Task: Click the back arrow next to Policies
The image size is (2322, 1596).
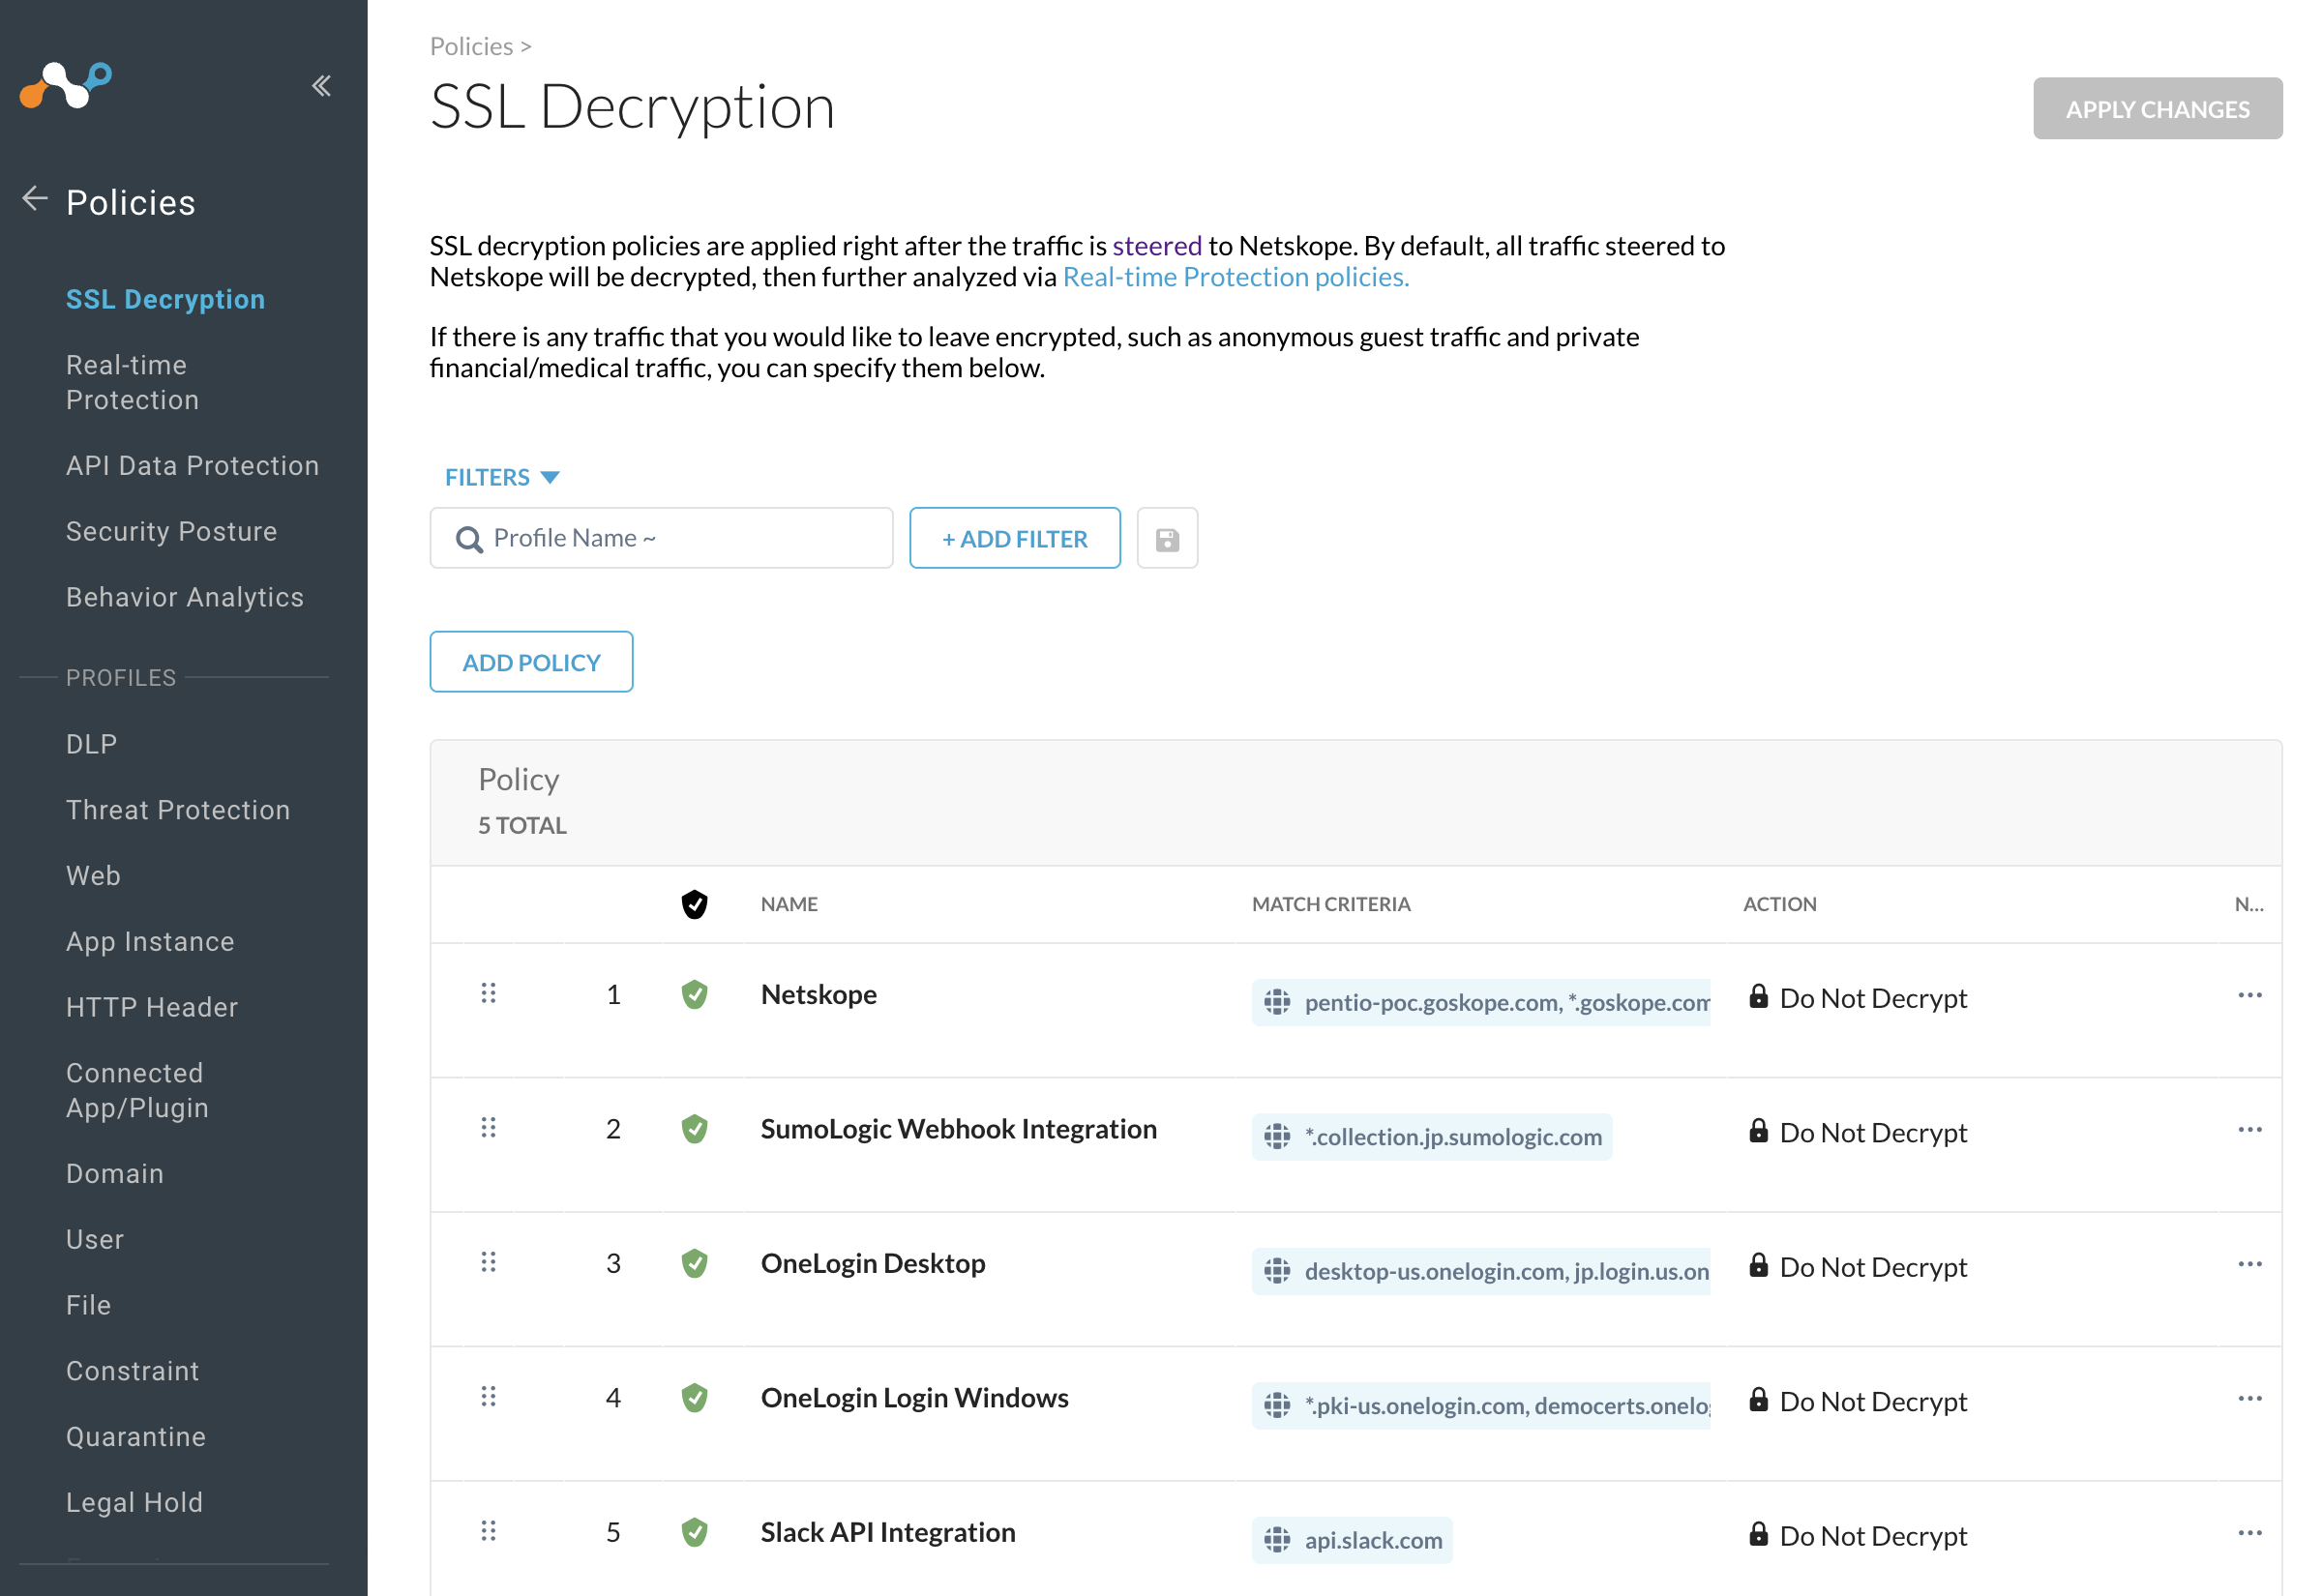Action: point(35,199)
